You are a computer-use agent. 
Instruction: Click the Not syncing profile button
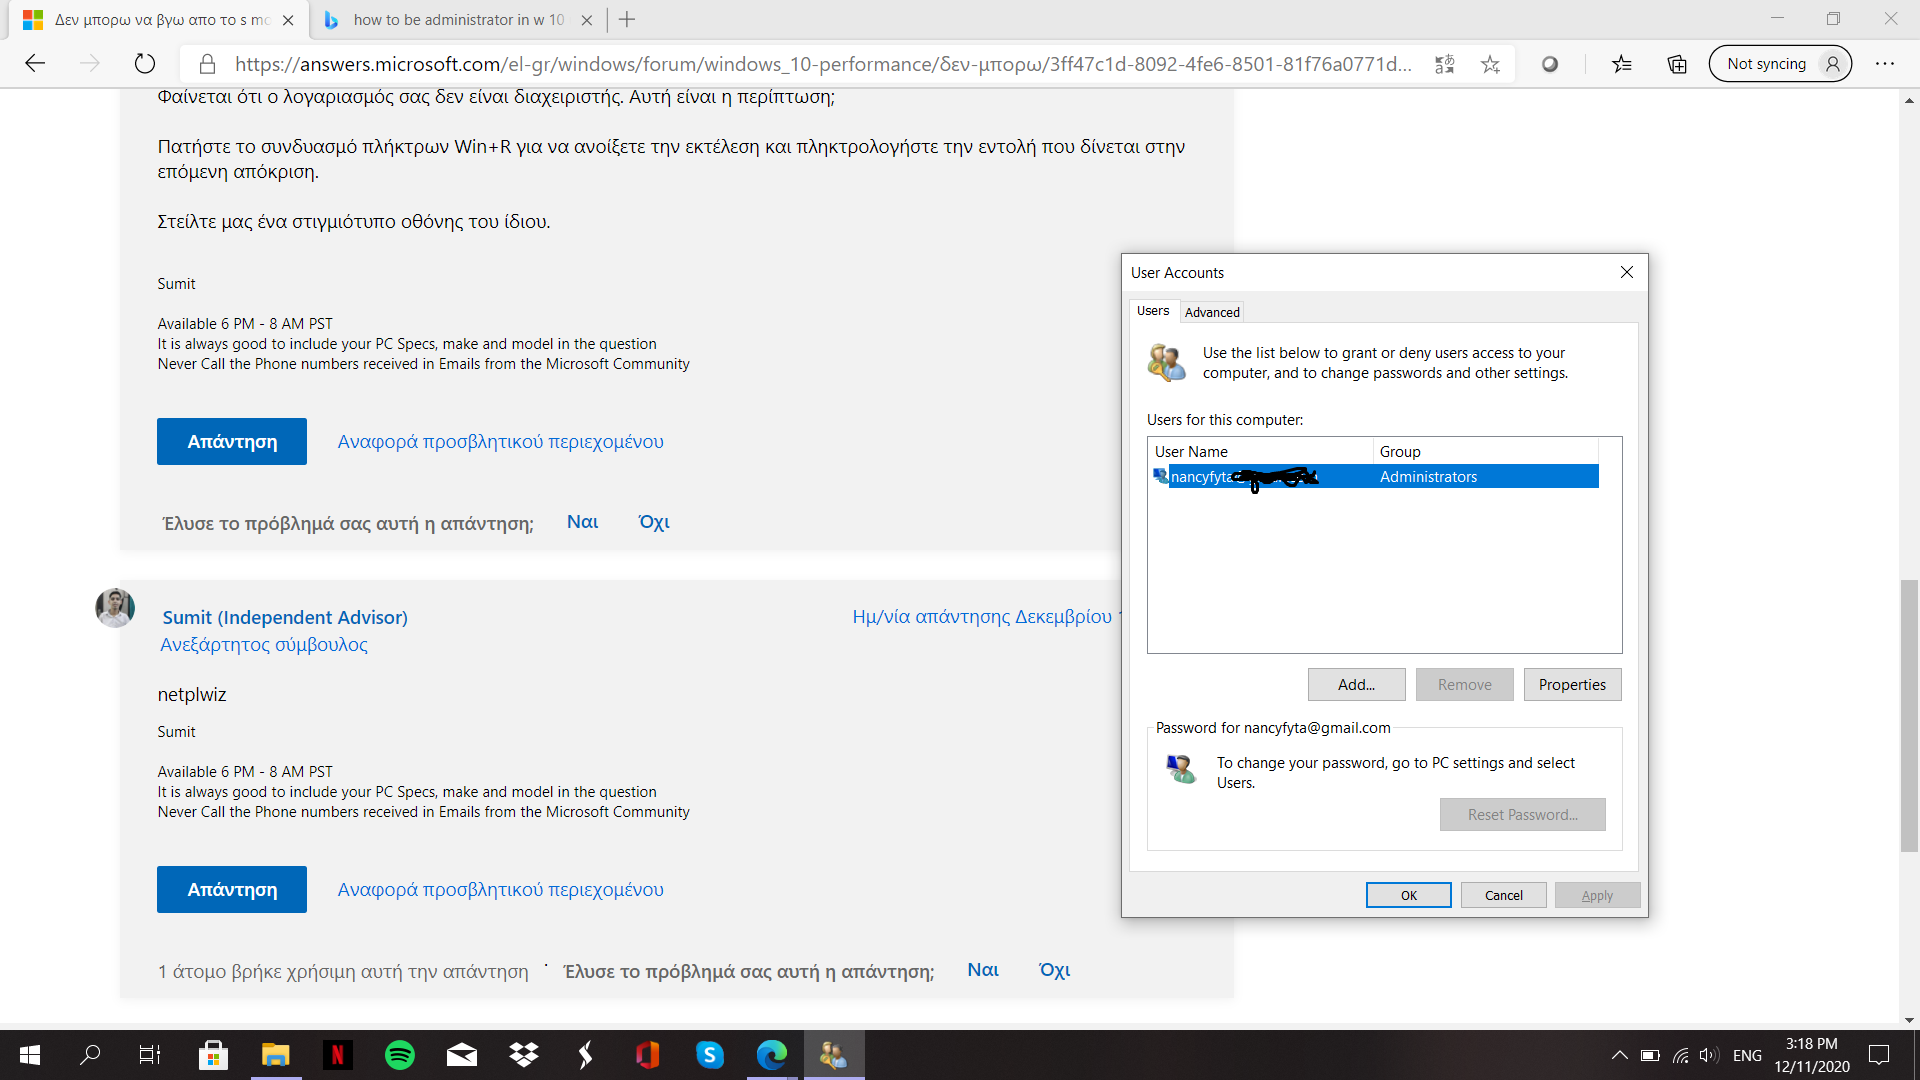(1780, 64)
